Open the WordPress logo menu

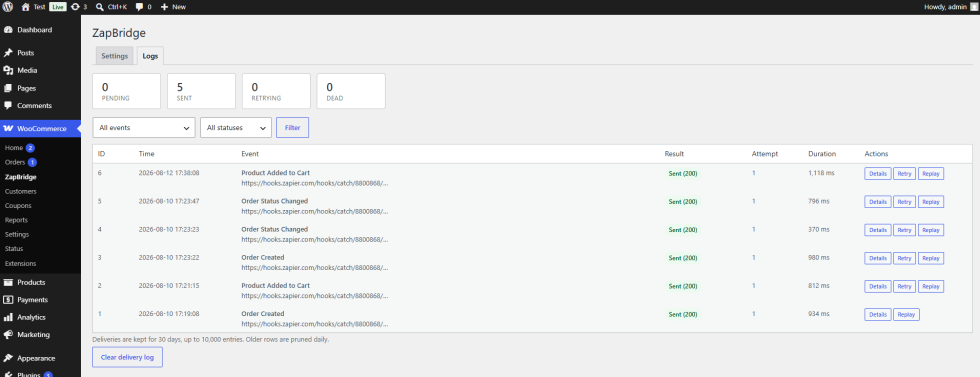coord(8,7)
